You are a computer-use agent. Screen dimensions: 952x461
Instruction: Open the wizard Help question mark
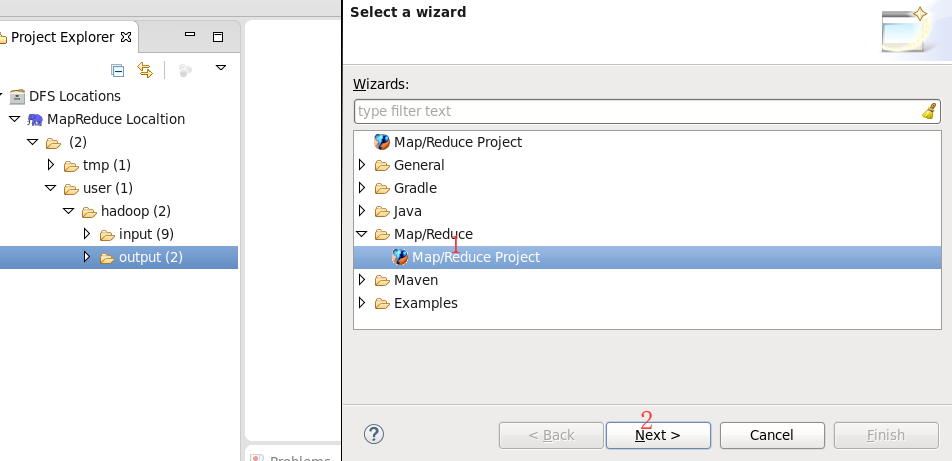[x=374, y=434]
